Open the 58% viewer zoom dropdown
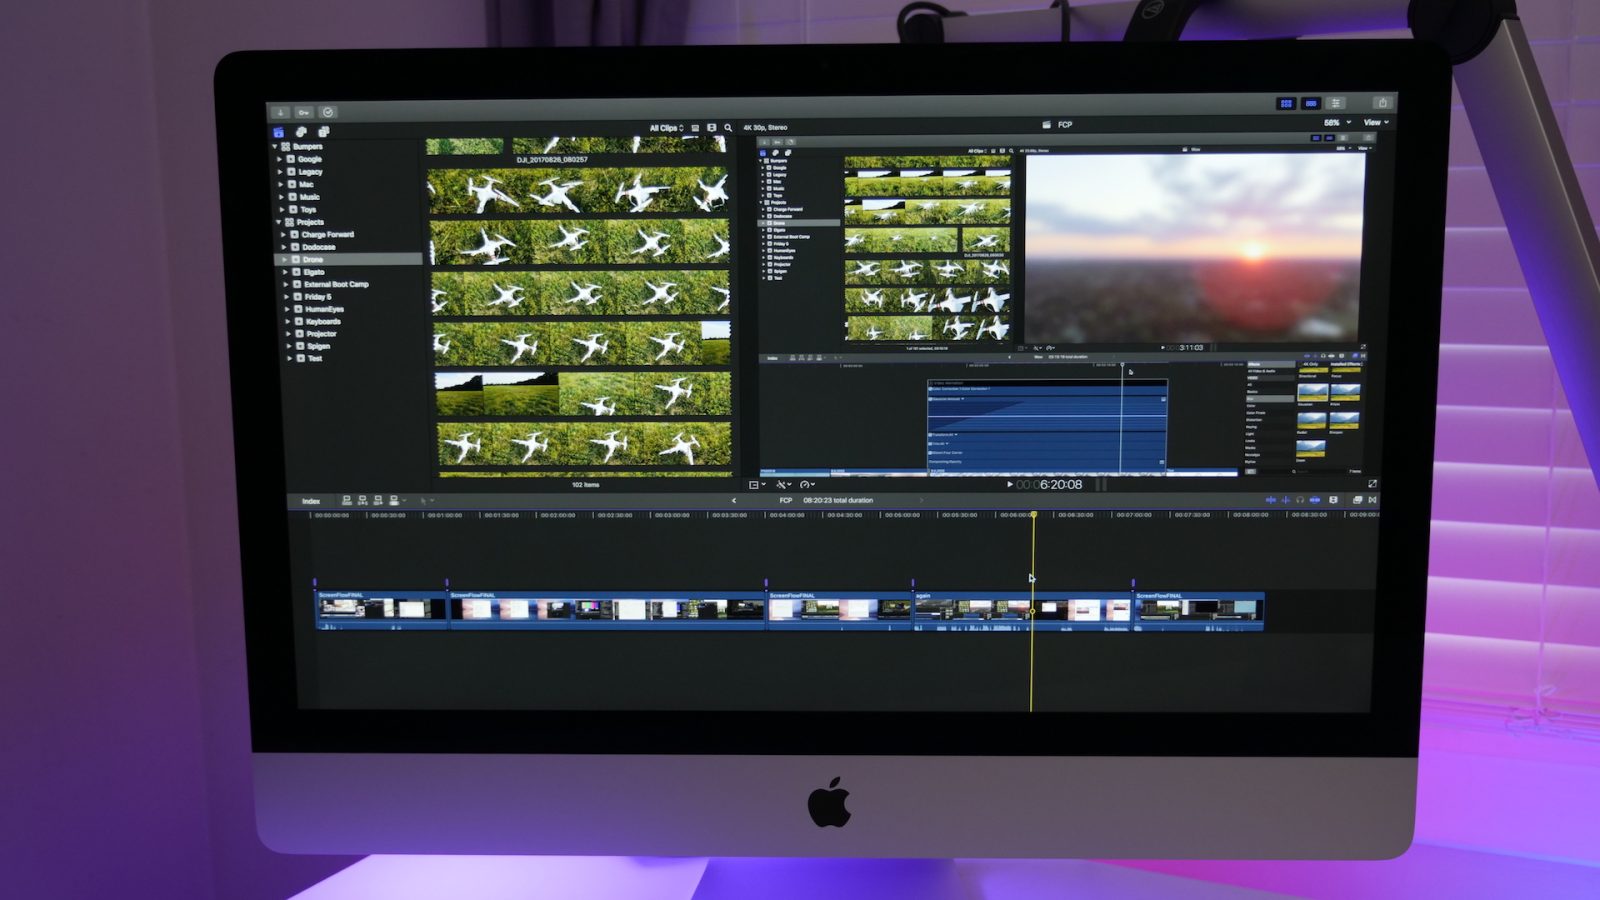The width and height of the screenshot is (1600, 900). (x=1337, y=123)
